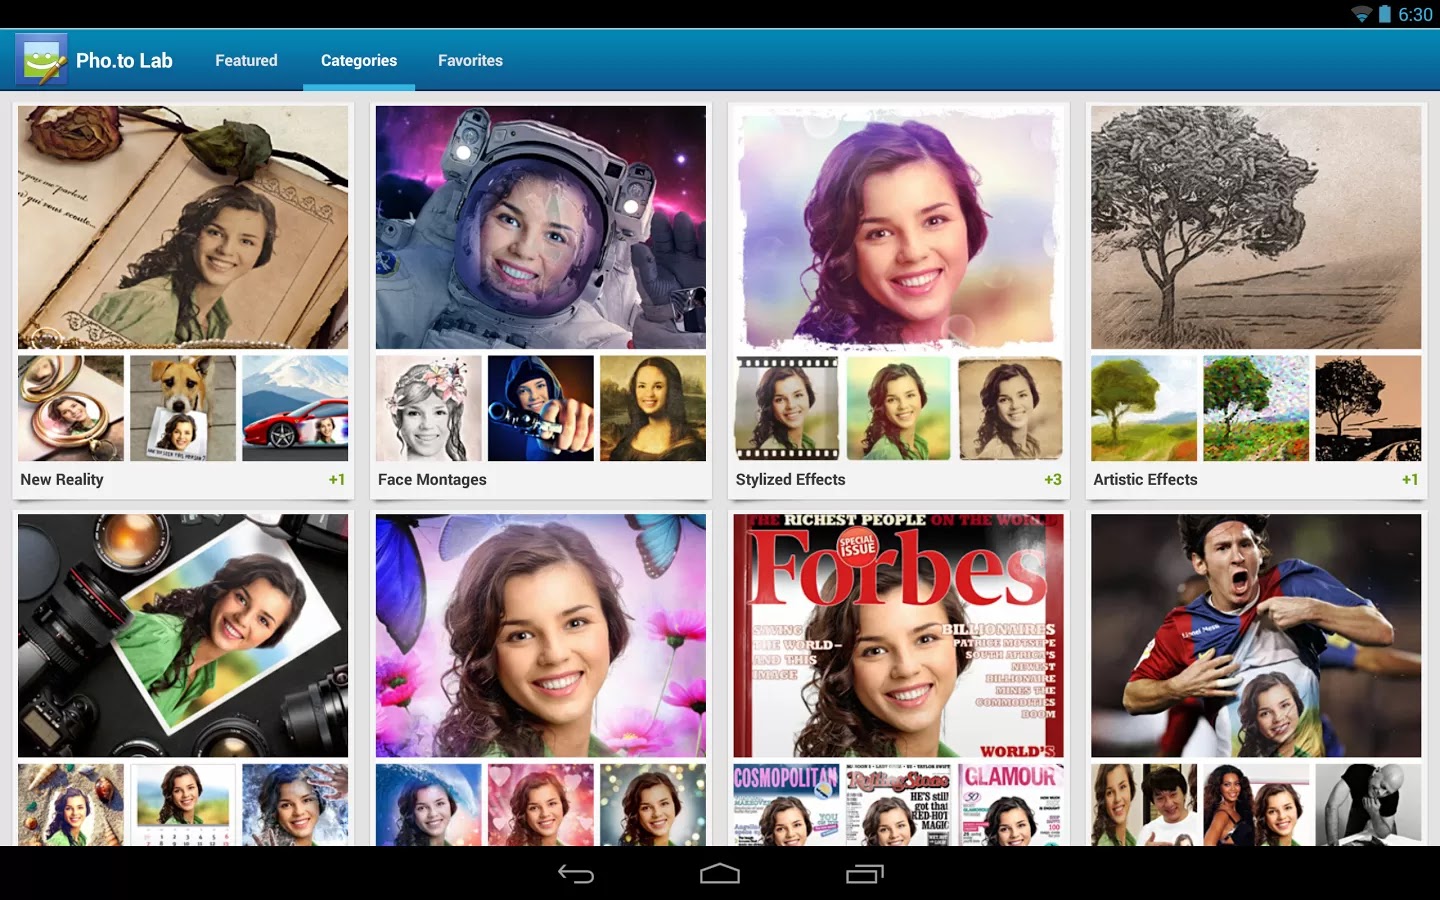
Task: Select the pointillism tree painting thumbnail
Action: 1256,408
